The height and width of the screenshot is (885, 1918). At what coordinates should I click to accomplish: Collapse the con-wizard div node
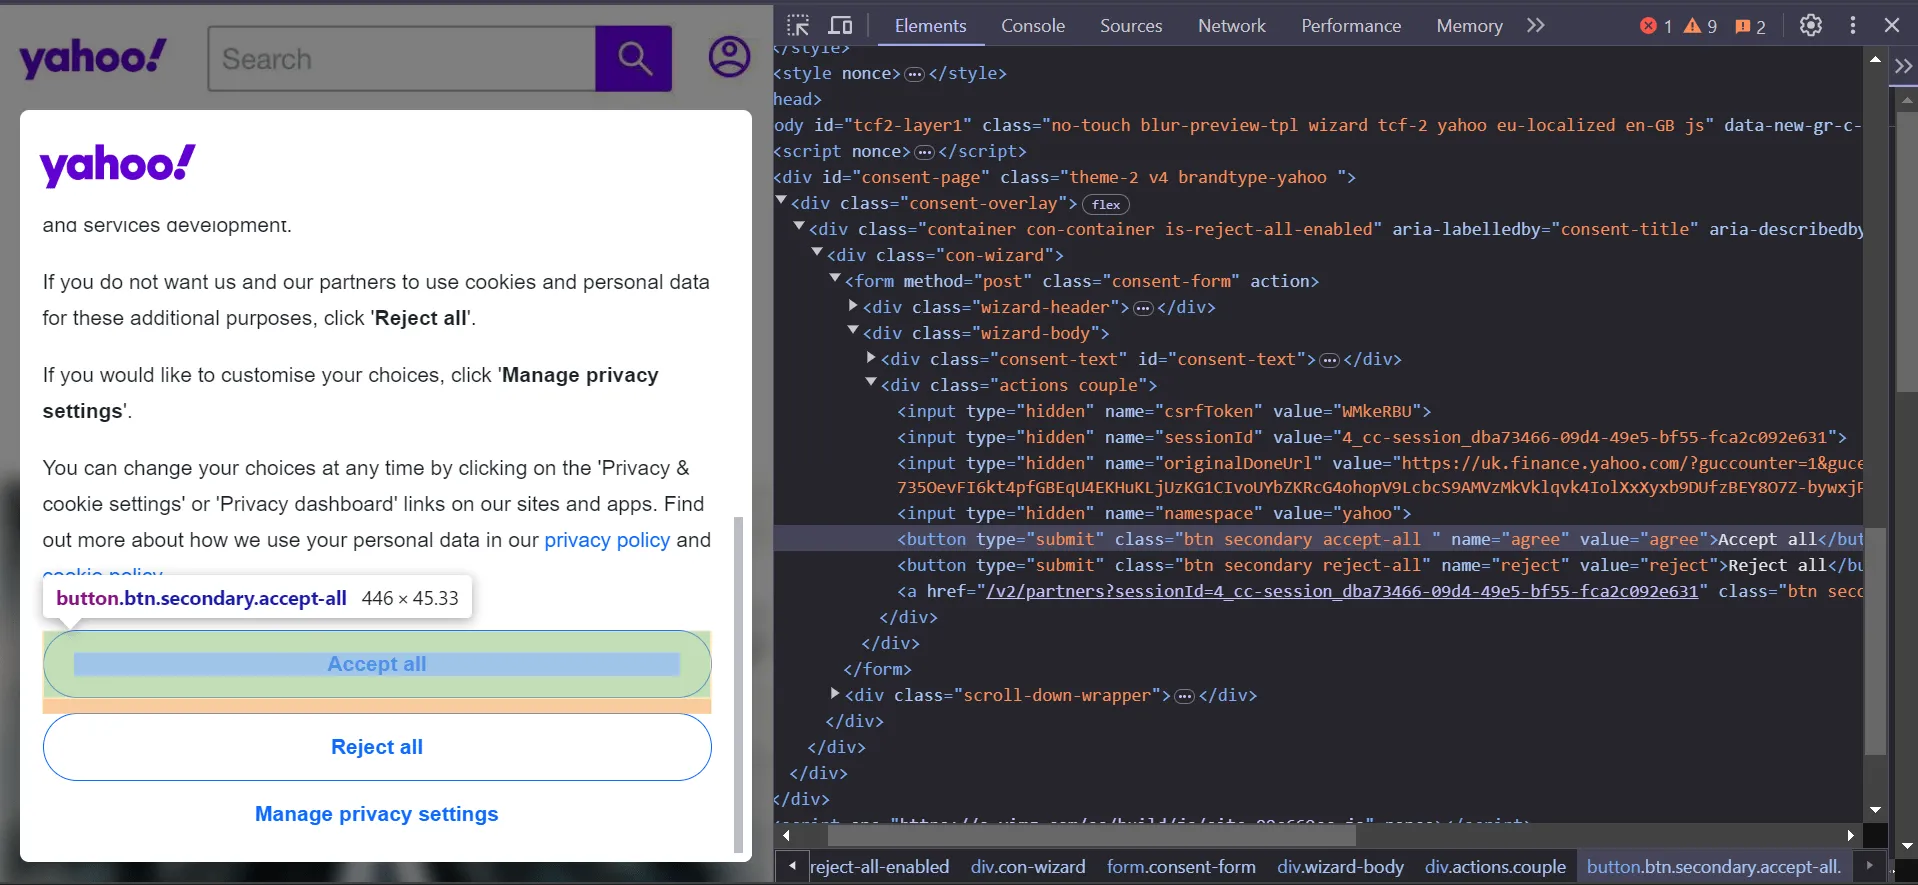[x=817, y=254]
